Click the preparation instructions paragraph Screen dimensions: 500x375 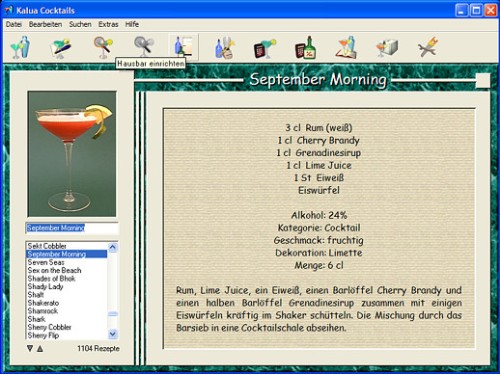pyautogui.click(x=319, y=309)
